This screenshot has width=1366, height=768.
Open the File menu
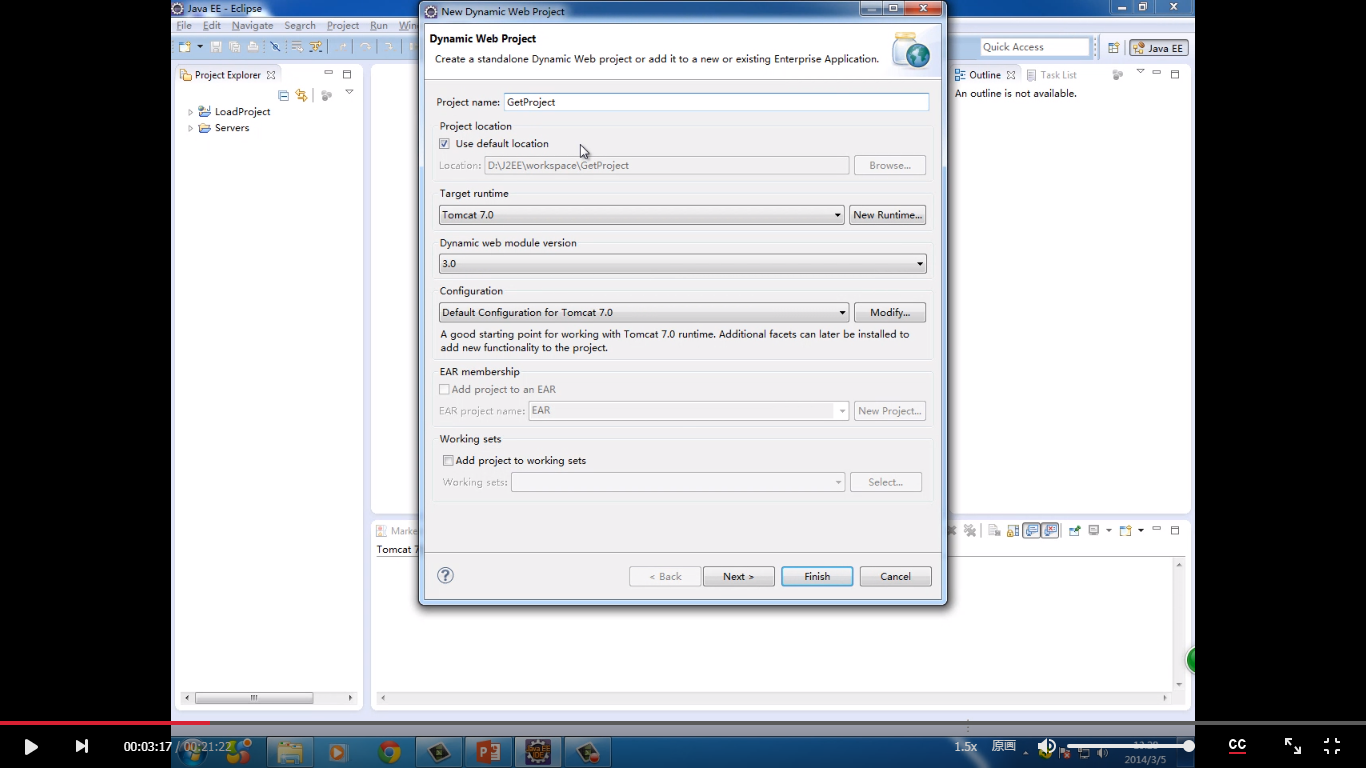tap(184, 26)
